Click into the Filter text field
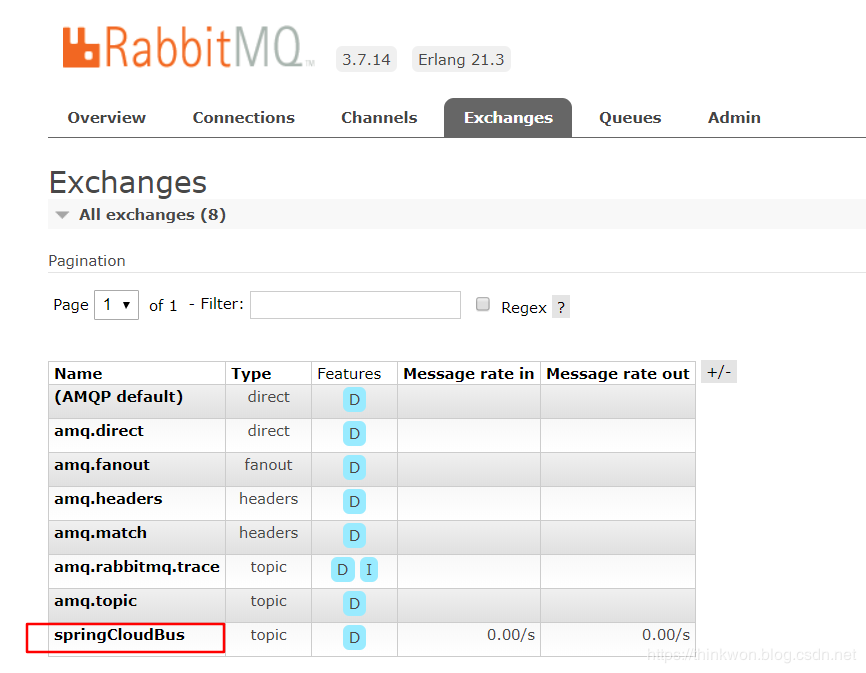This screenshot has height=673, width=866. (x=355, y=305)
